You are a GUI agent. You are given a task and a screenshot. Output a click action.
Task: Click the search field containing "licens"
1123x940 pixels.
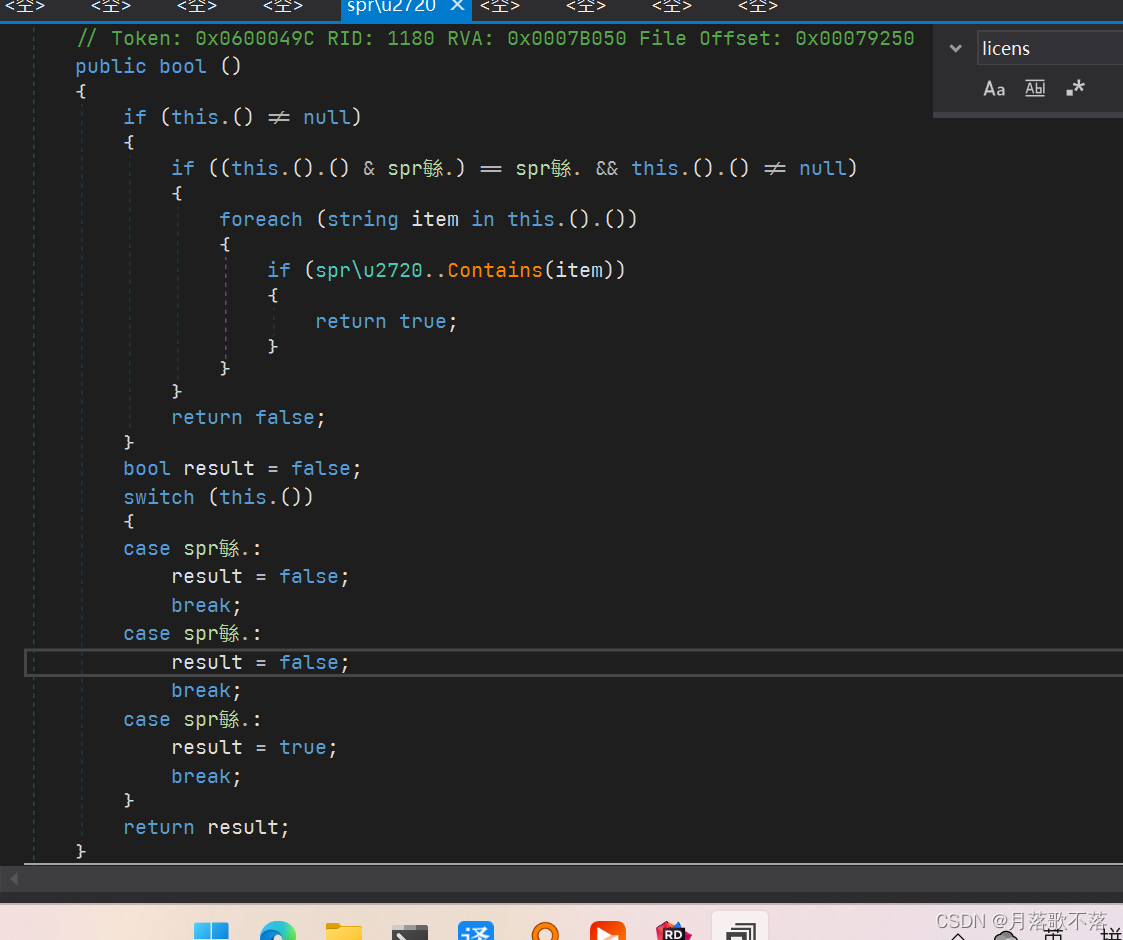point(1050,49)
